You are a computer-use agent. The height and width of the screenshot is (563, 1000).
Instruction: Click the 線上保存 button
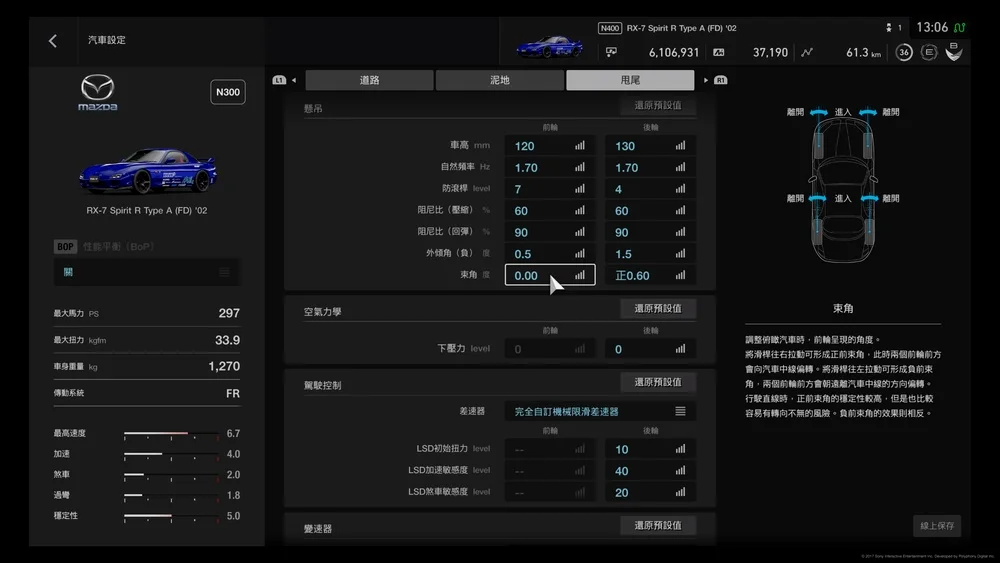pos(937,526)
